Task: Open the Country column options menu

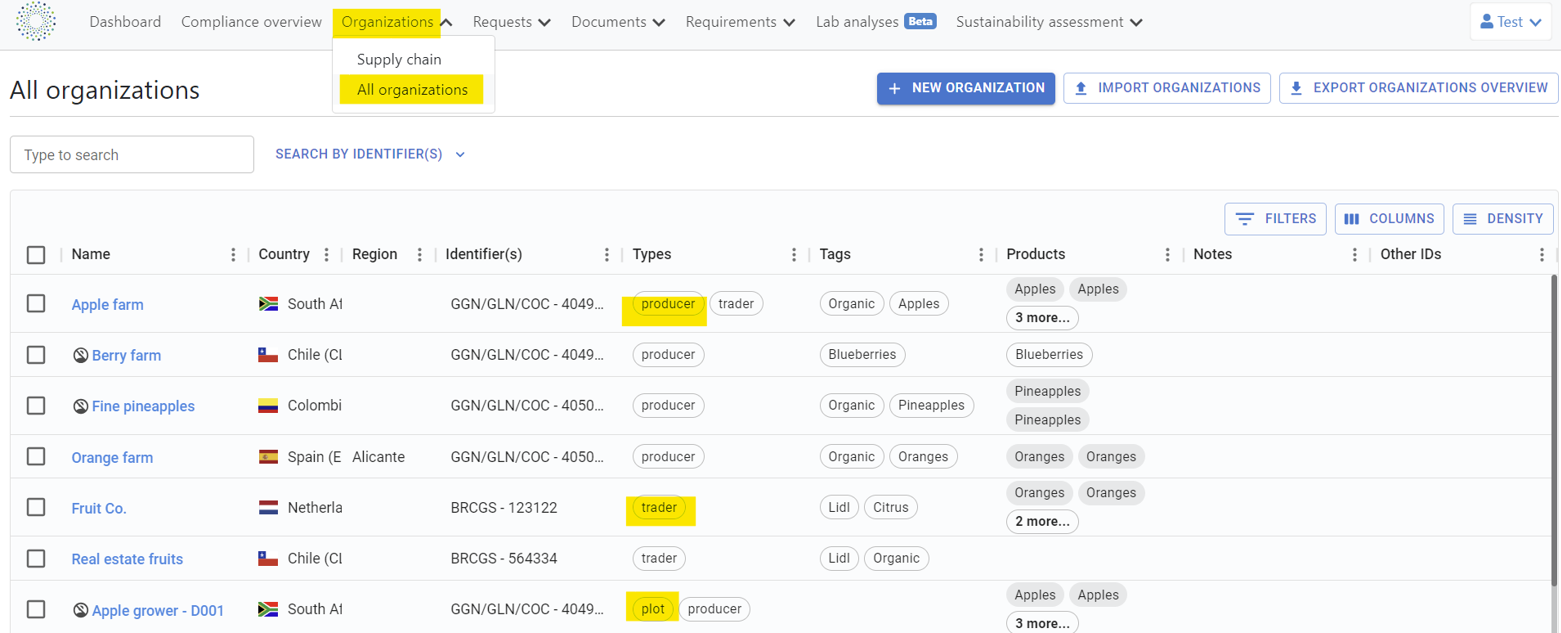Action: tap(327, 255)
